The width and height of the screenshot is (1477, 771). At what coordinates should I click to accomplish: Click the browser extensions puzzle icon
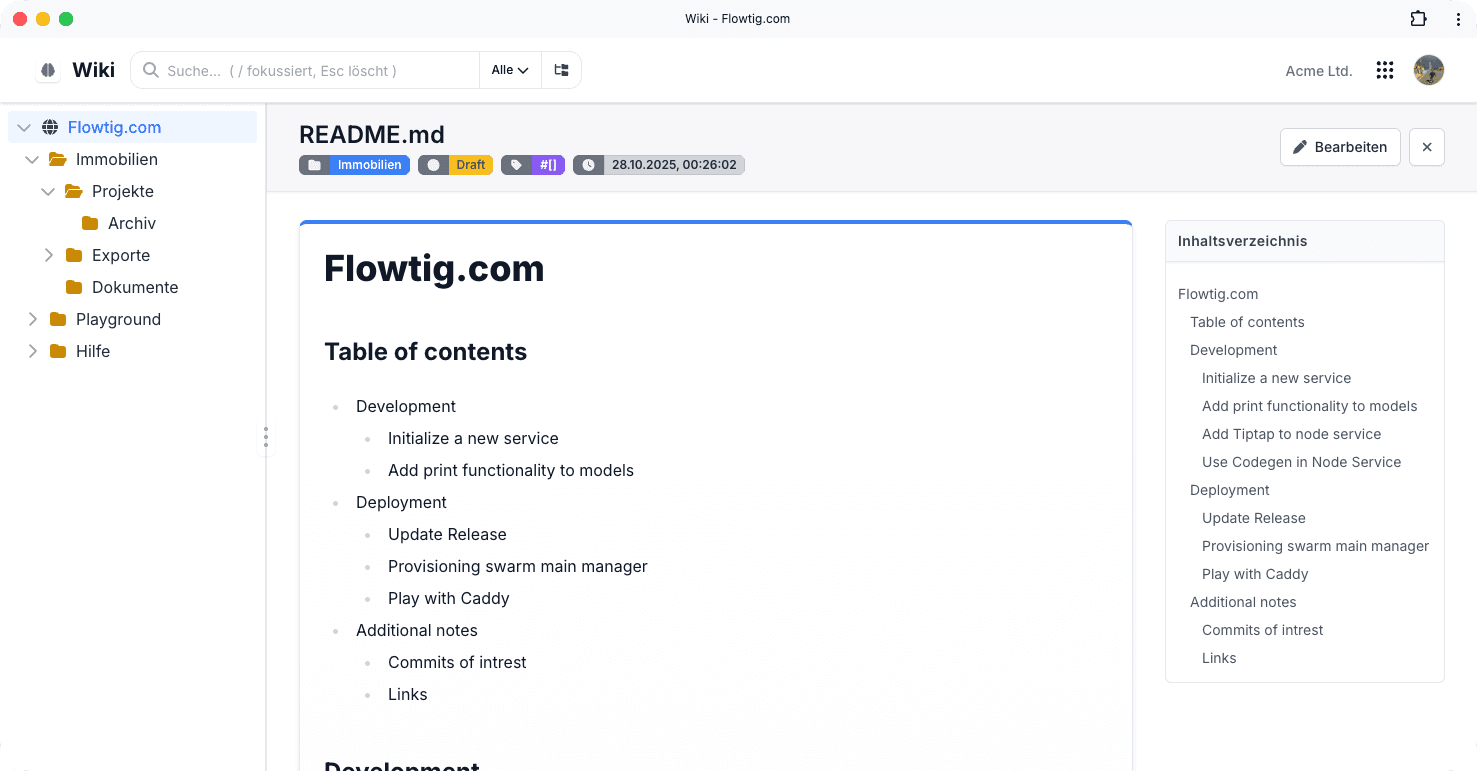[1418, 19]
